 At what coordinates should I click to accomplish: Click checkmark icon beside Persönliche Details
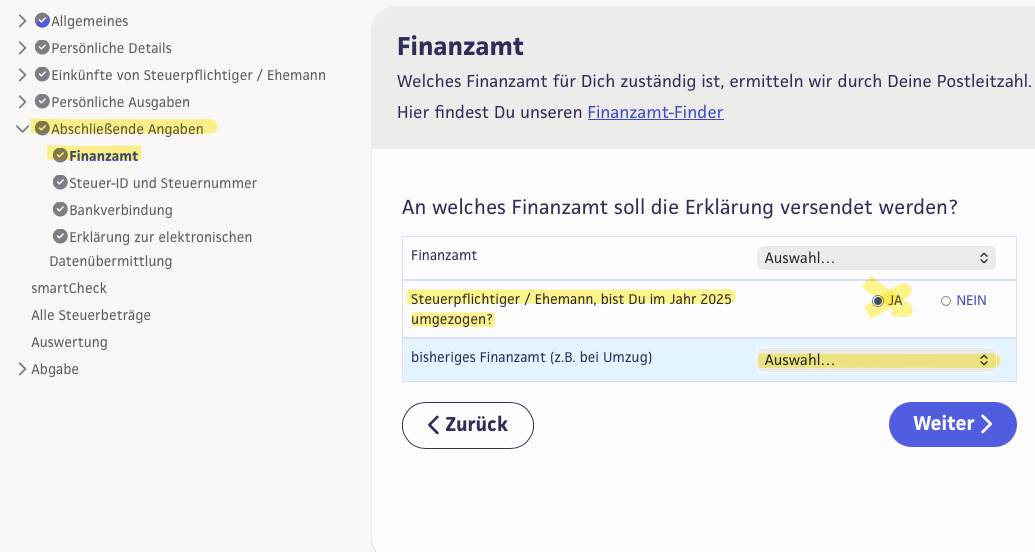[42, 47]
